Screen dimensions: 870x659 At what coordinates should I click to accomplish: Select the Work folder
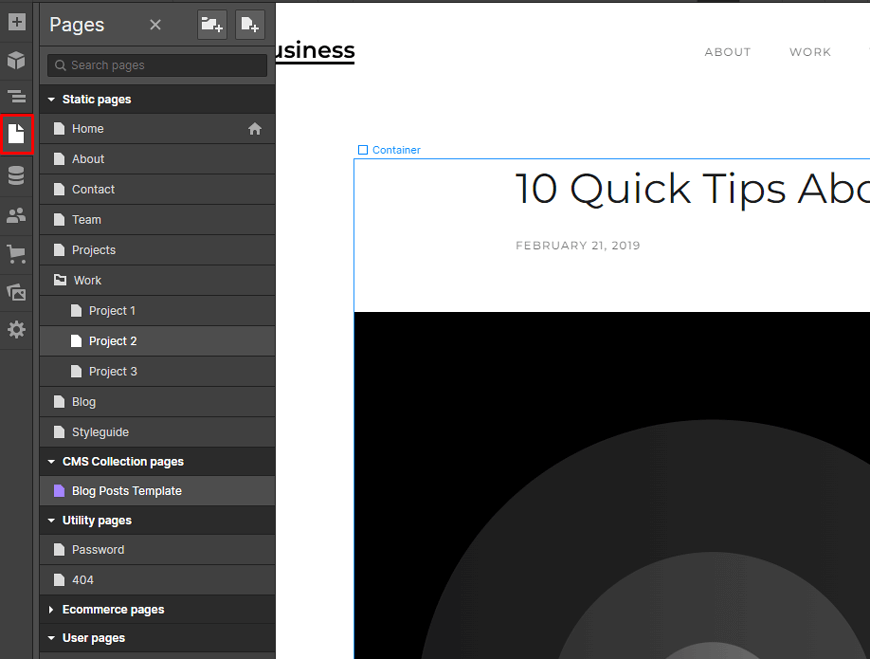coord(158,281)
